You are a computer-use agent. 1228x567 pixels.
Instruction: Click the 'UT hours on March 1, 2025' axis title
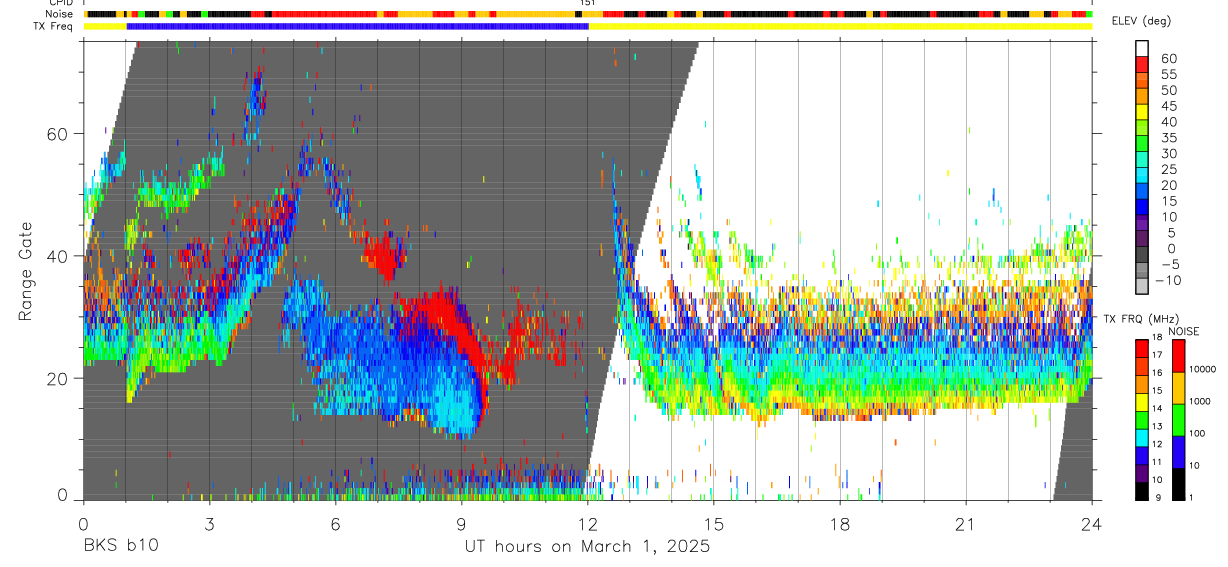(x=587, y=547)
